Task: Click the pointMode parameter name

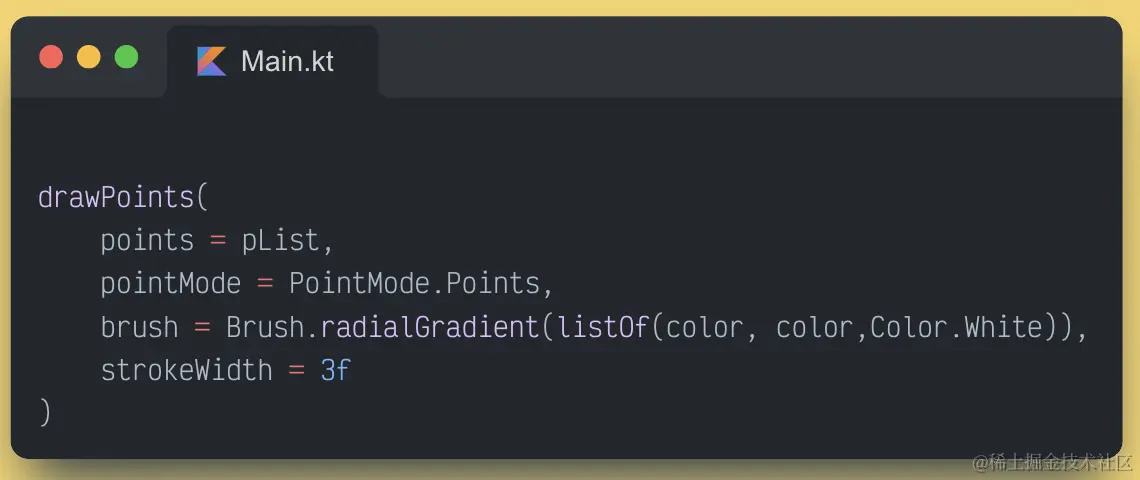Action: [171, 284]
